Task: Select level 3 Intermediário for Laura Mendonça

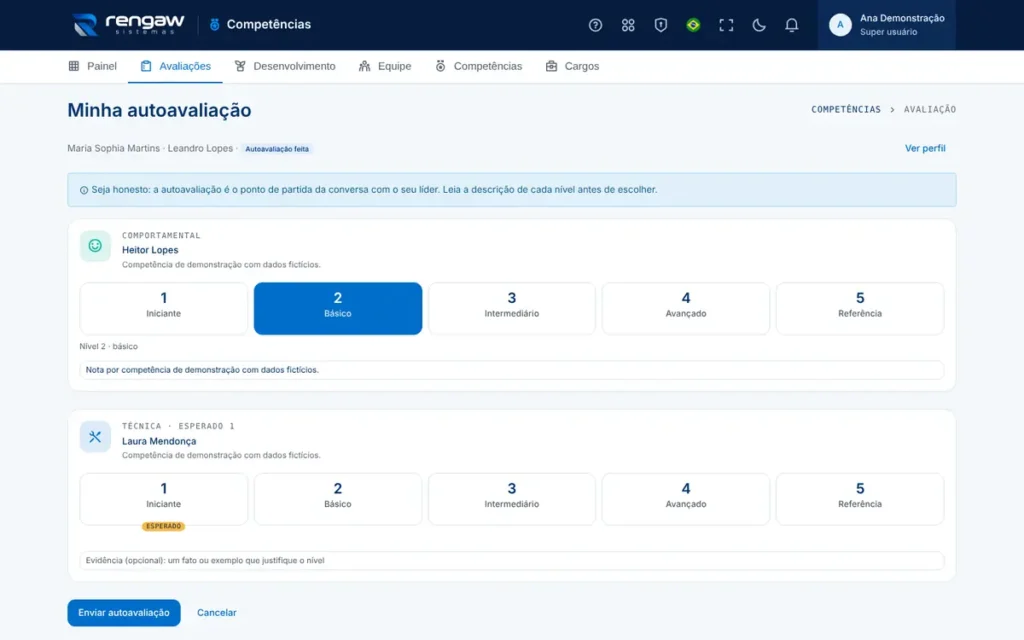Action: coord(511,499)
